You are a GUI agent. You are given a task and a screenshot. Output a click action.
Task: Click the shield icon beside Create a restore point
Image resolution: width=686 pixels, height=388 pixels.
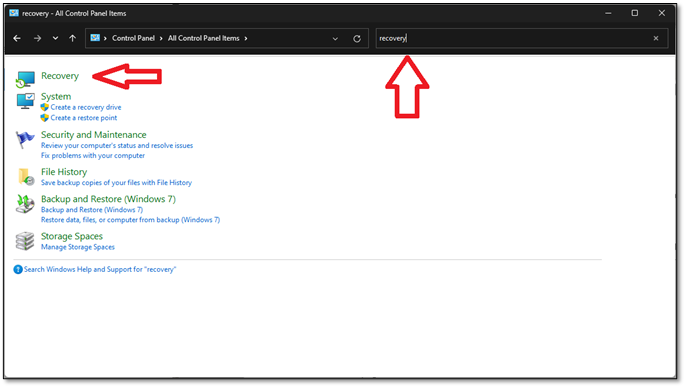(45, 118)
